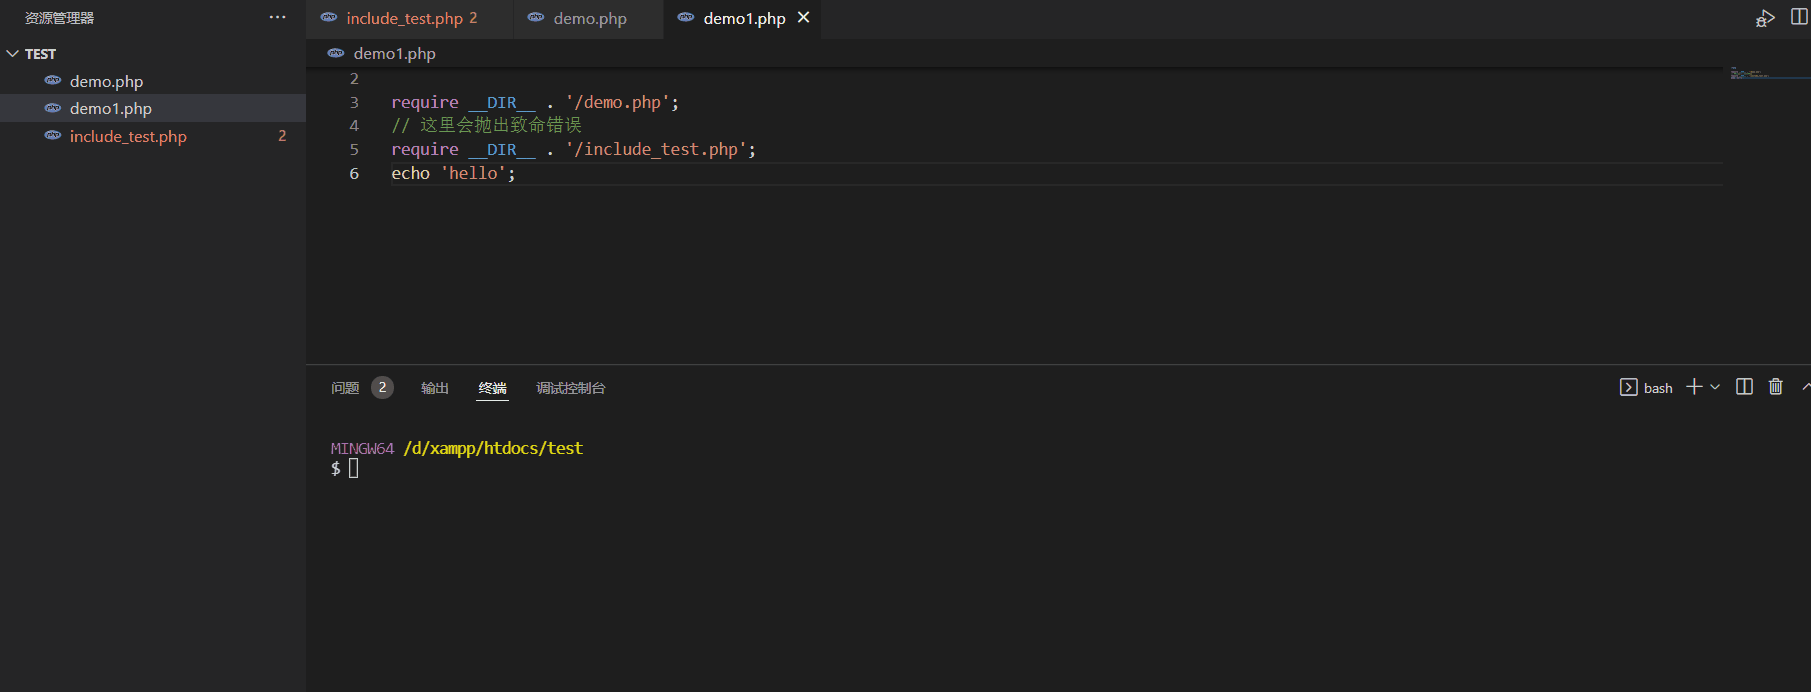This screenshot has width=1811, height=692.
Task: Click include_test.php error count badge in explorer
Action: (282, 136)
